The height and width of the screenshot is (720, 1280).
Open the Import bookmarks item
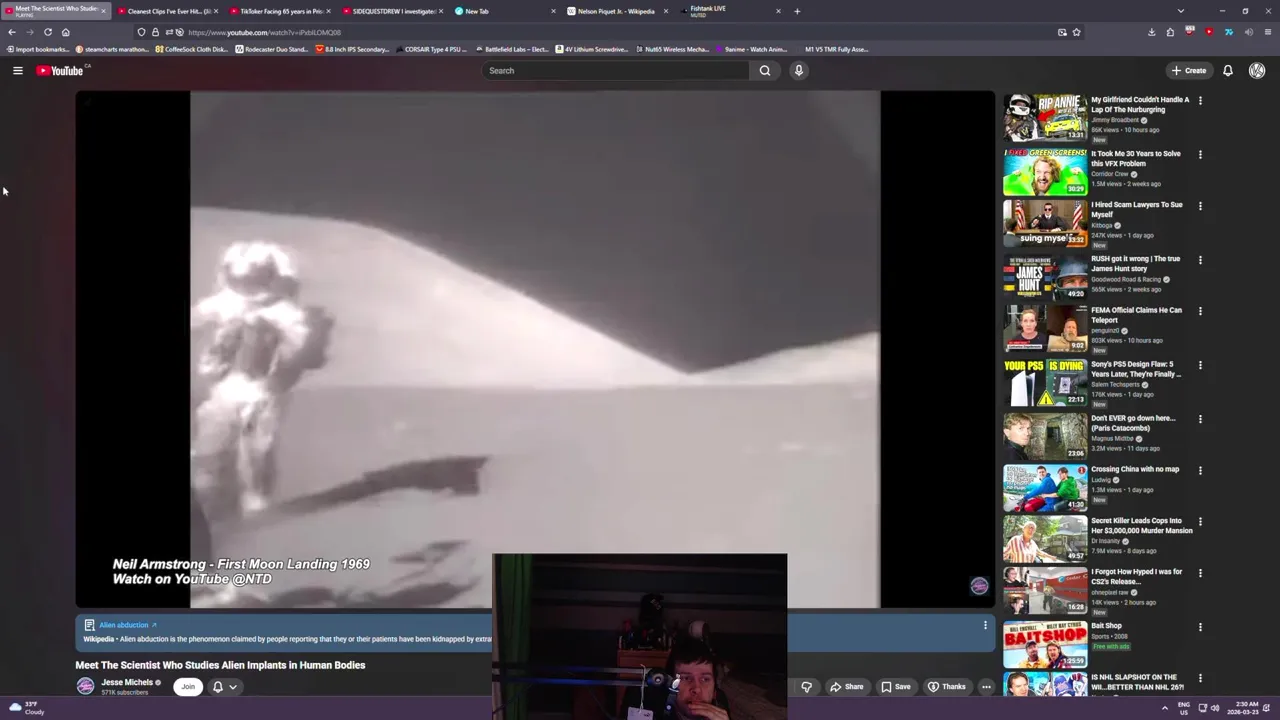click(x=38, y=49)
